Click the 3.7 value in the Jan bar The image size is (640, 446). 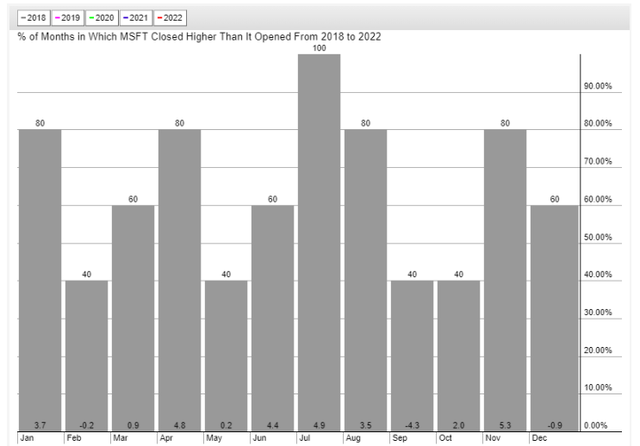[40, 425]
